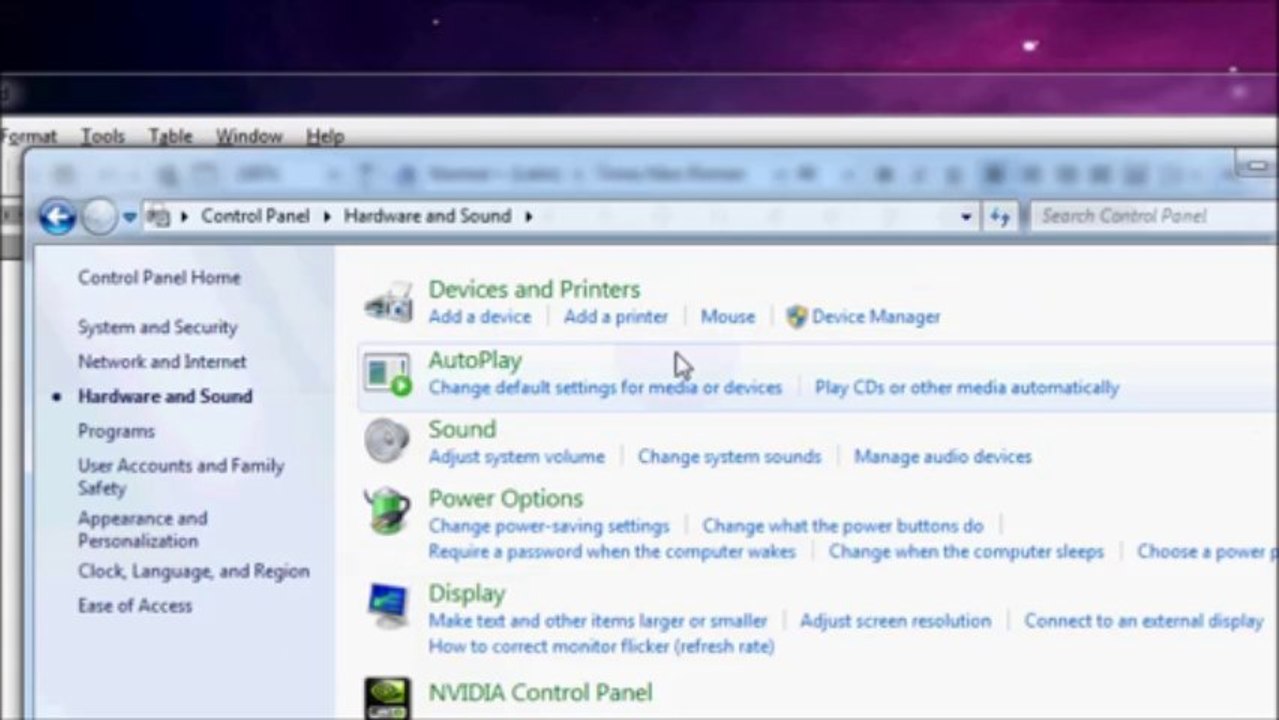This screenshot has width=1279, height=720.
Task: Click Adjust screen resolution link
Action: tap(896, 621)
